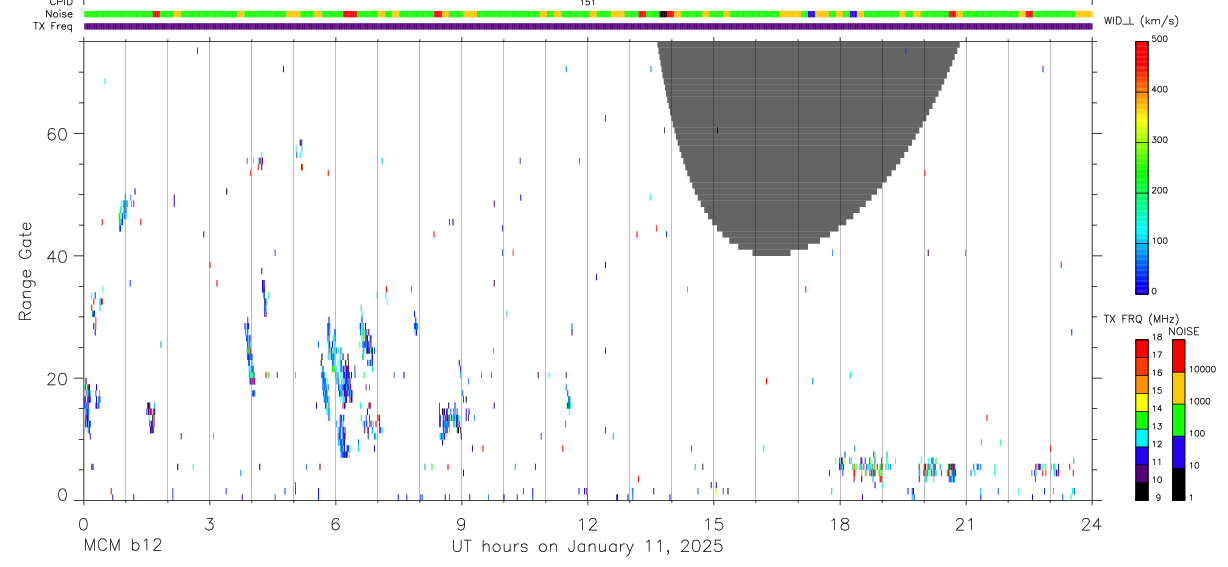Click the "17" MHz label on TX FRQ scale
Image resolution: width=1228 pixels, height=567 pixels.
1156,355
